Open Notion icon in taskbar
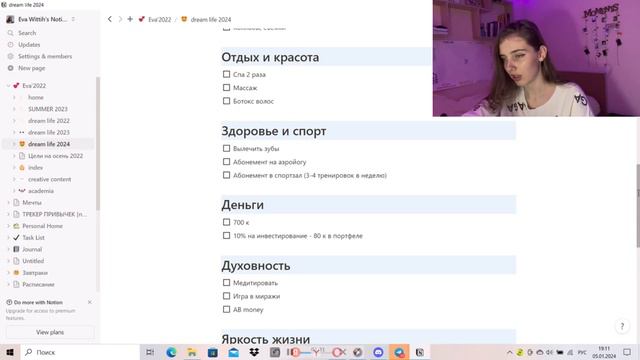This screenshot has height=360, width=640. point(420,352)
